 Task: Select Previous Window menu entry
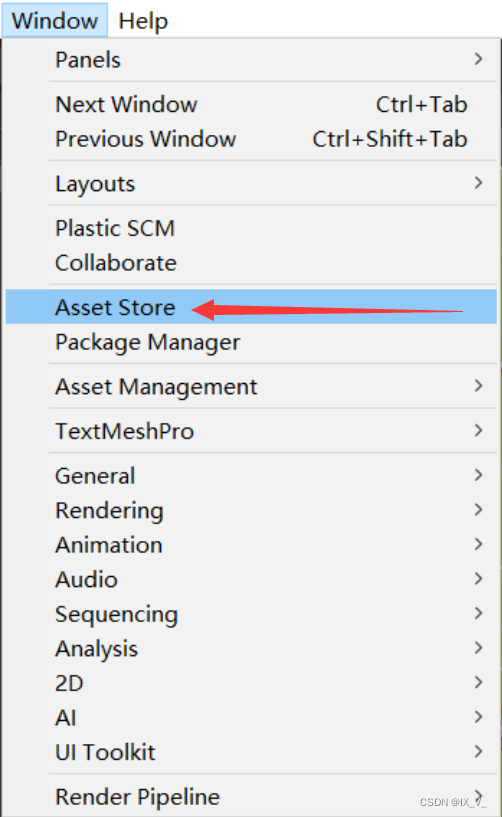tap(251, 139)
